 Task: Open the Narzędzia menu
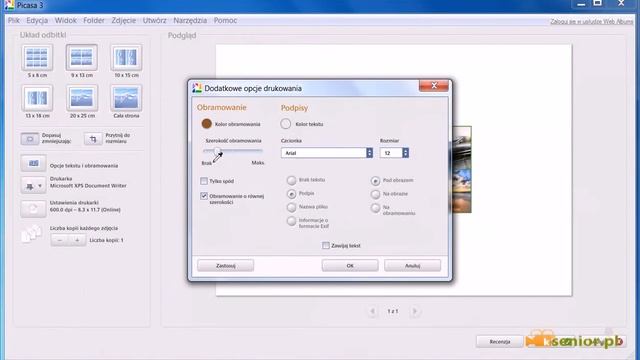(190, 20)
